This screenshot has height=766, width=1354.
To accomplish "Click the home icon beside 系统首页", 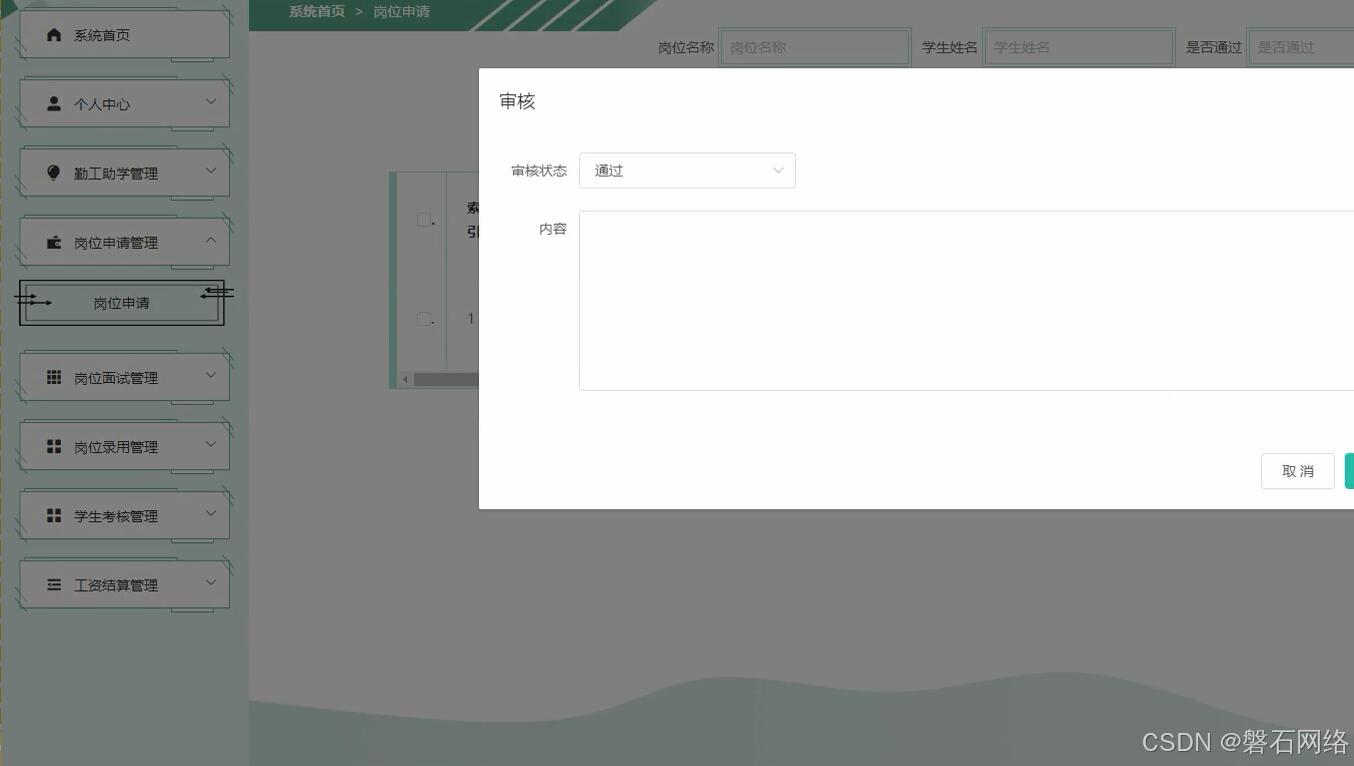I will 54,34.
